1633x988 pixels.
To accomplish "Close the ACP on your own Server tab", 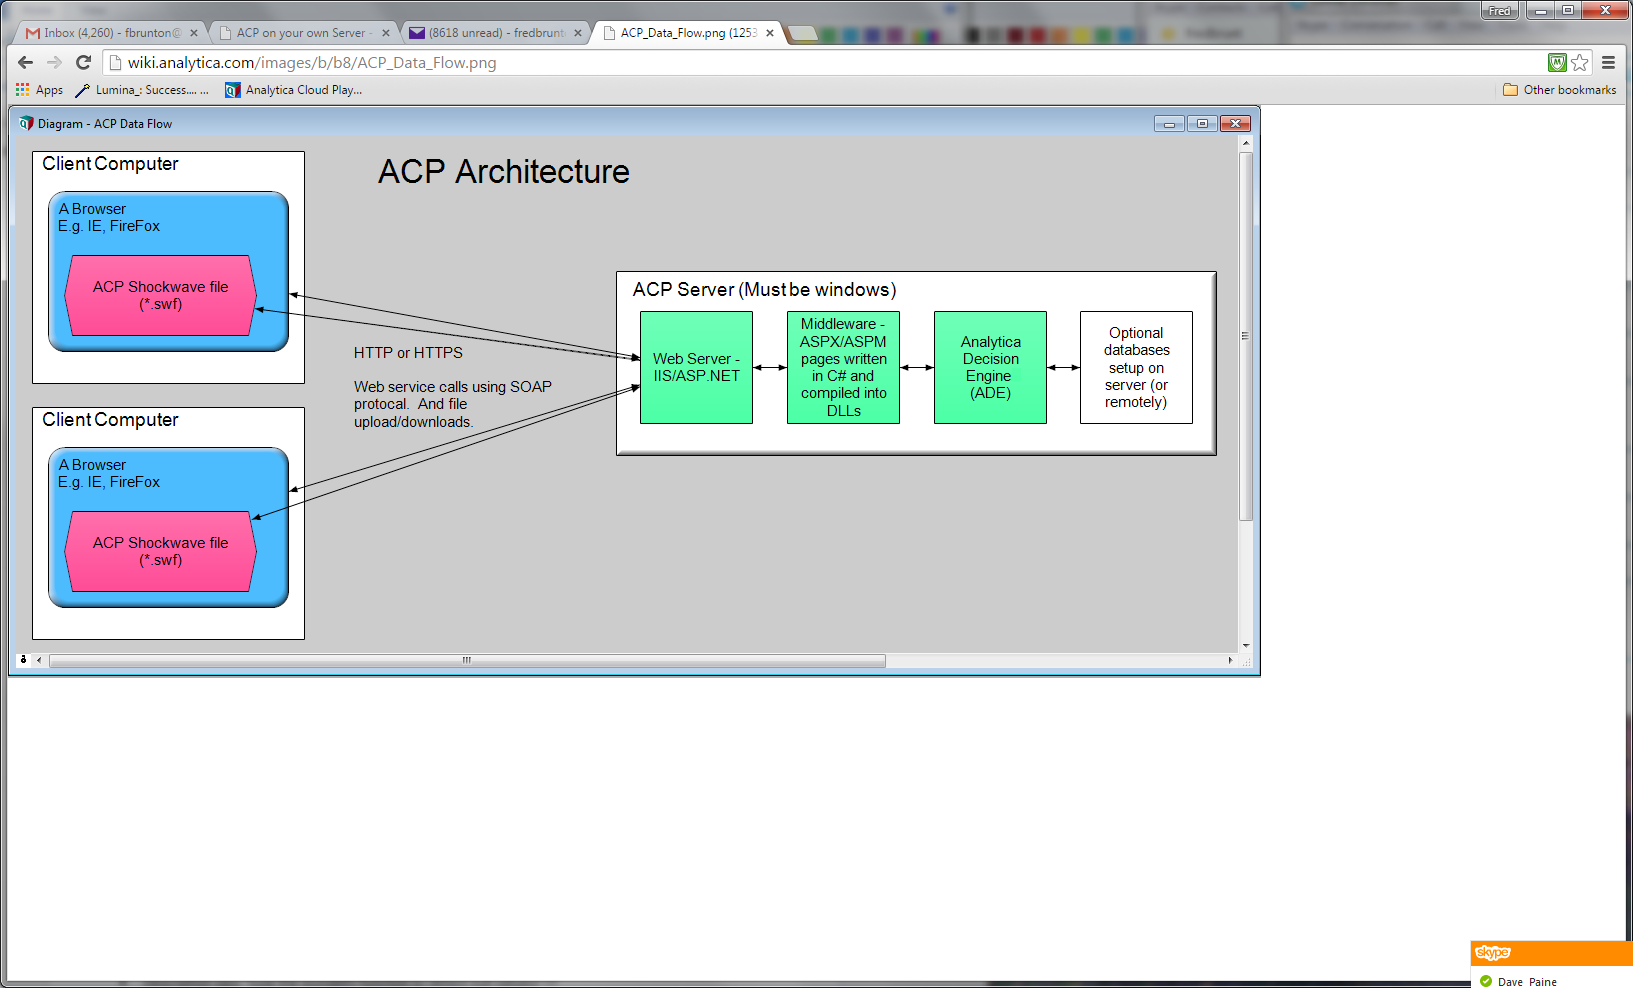I will (x=386, y=33).
